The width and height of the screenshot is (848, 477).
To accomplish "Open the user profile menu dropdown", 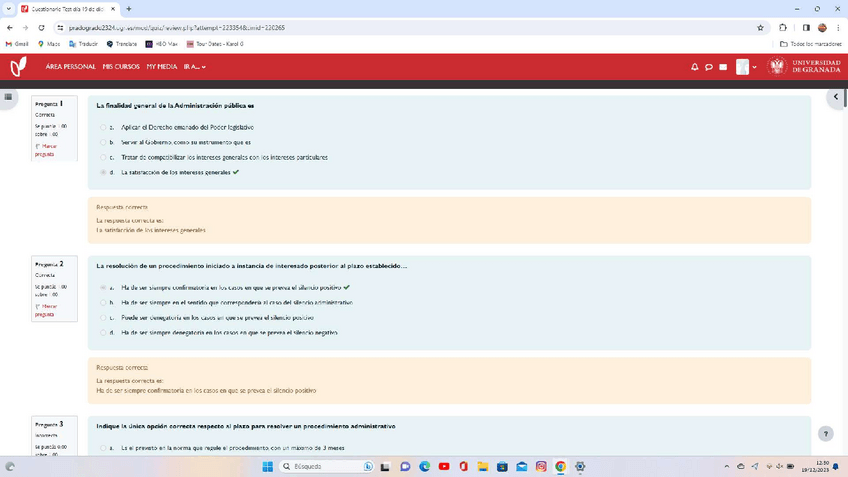I will (x=747, y=67).
